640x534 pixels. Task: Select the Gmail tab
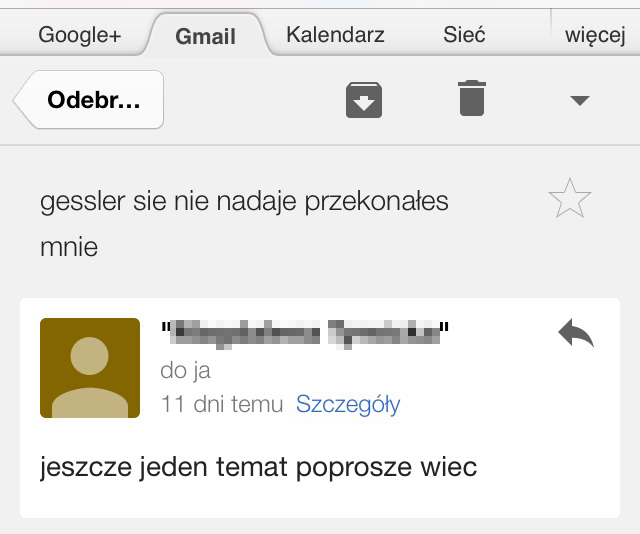pos(206,37)
